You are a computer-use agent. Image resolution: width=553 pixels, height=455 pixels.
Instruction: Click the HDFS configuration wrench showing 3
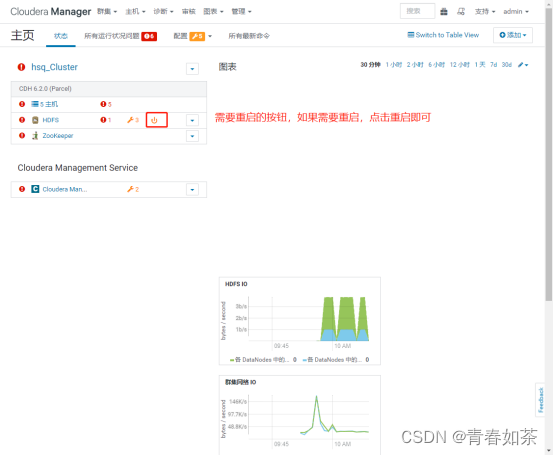[133, 120]
